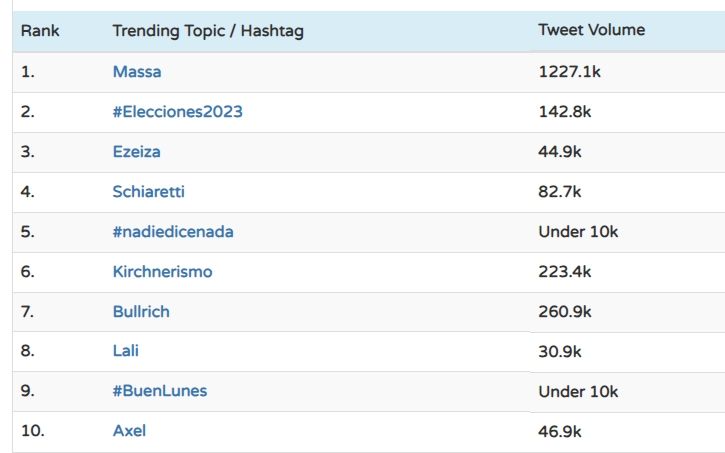Select the 223.4k volume cell for Kirchnerismo

565,272
